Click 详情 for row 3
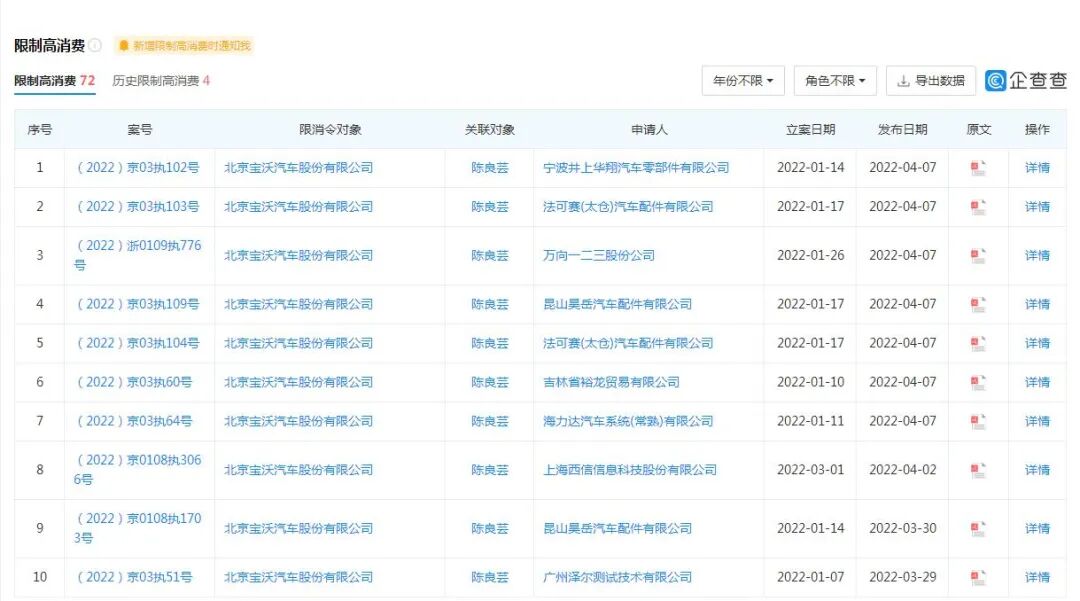The width and height of the screenshot is (1080, 601). point(1037,255)
